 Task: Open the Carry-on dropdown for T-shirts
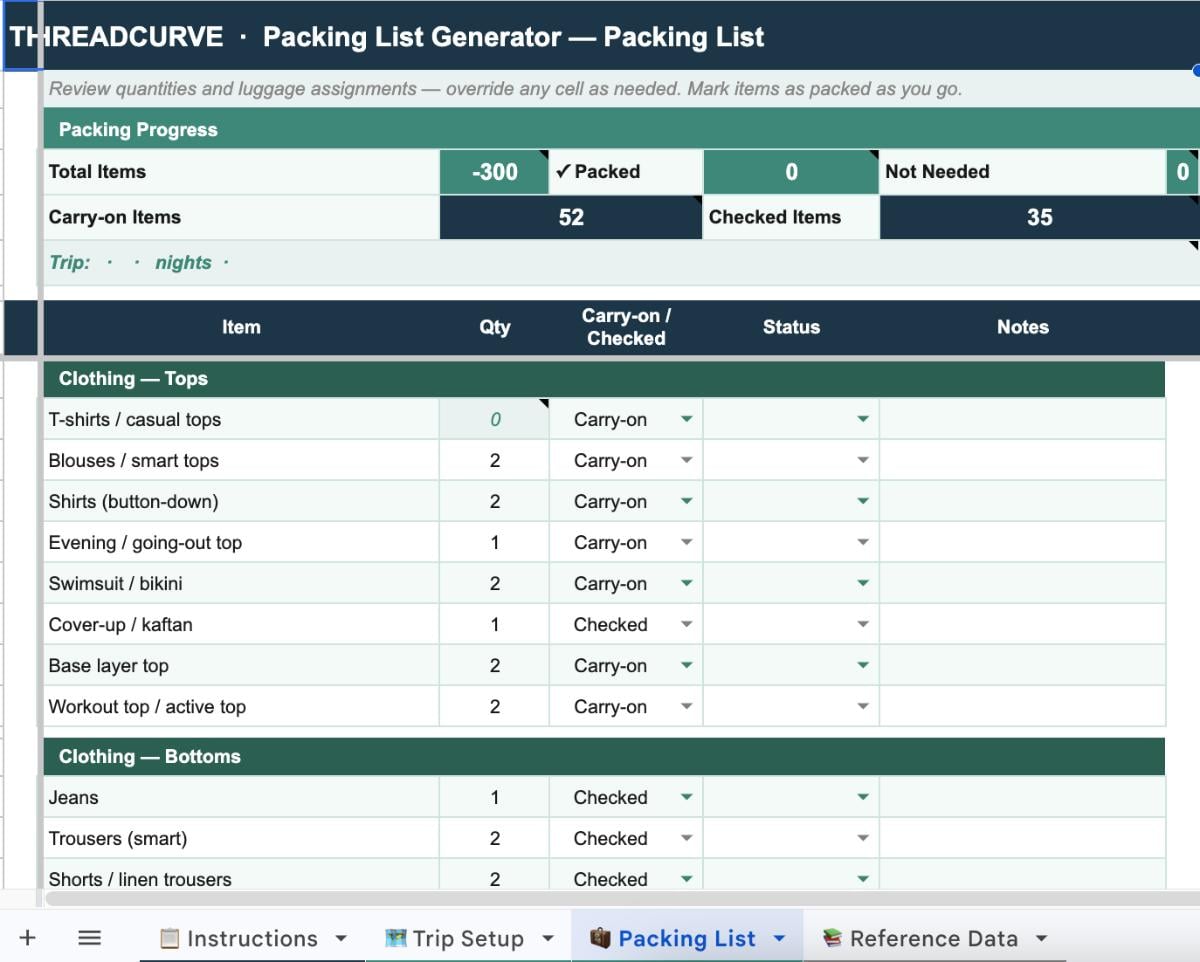pyautogui.click(x=688, y=419)
